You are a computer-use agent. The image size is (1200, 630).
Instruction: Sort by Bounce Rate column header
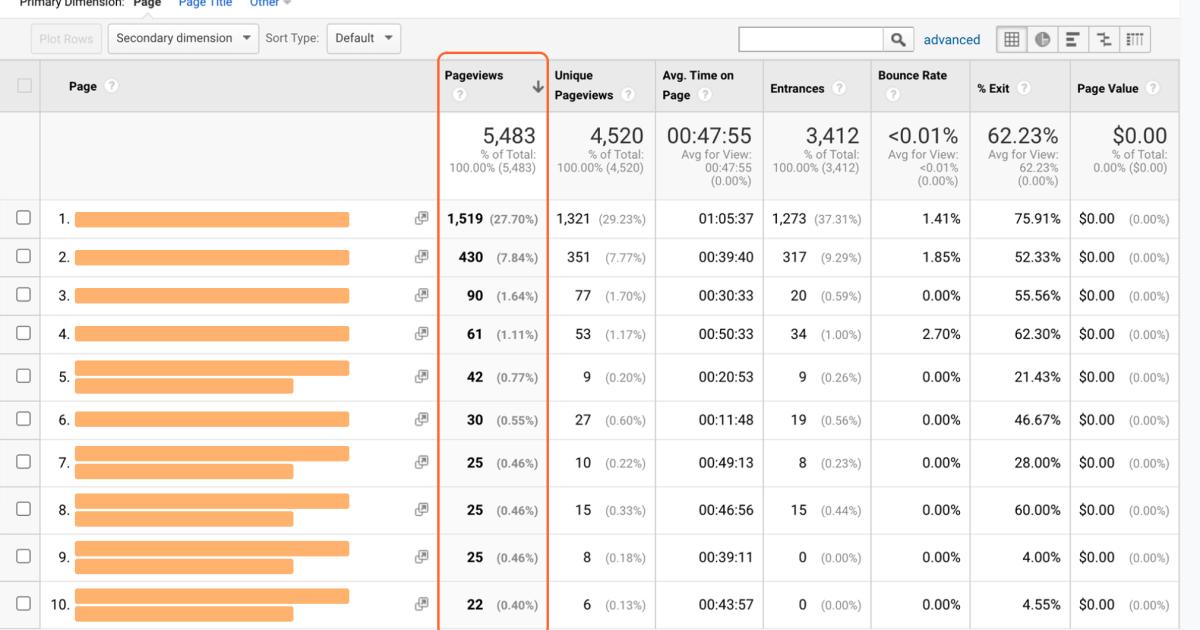[912, 76]
